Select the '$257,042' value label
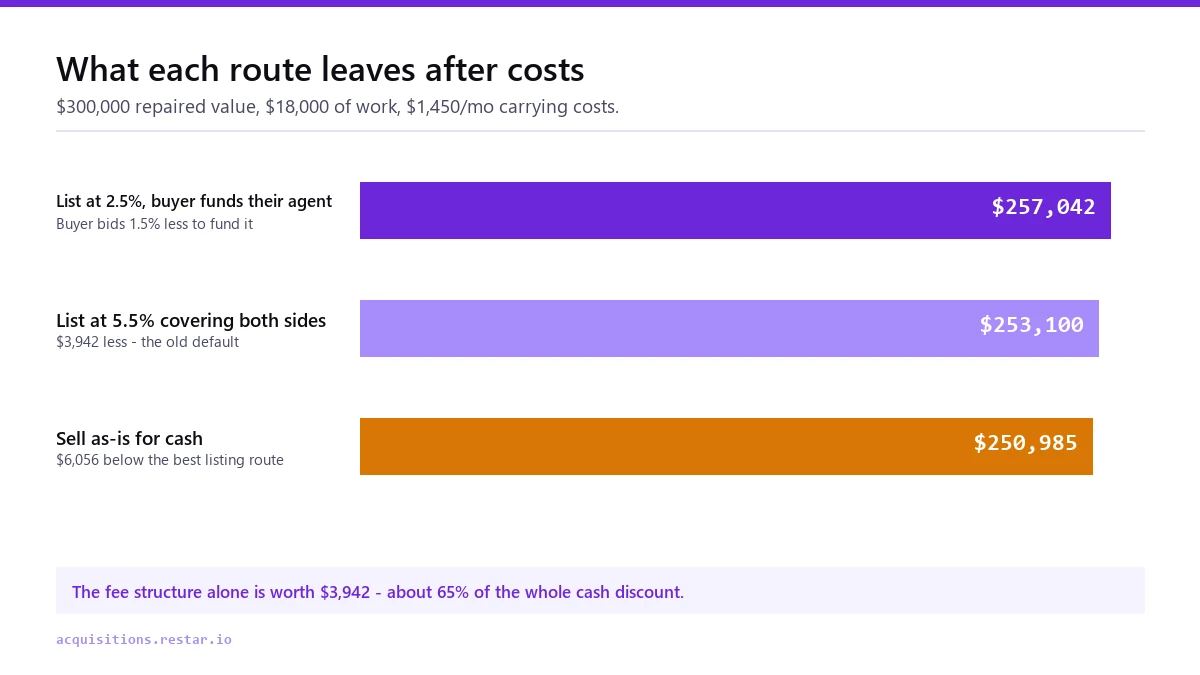The width and height of the screenshot is (1200, 675). coord(1043,207)
